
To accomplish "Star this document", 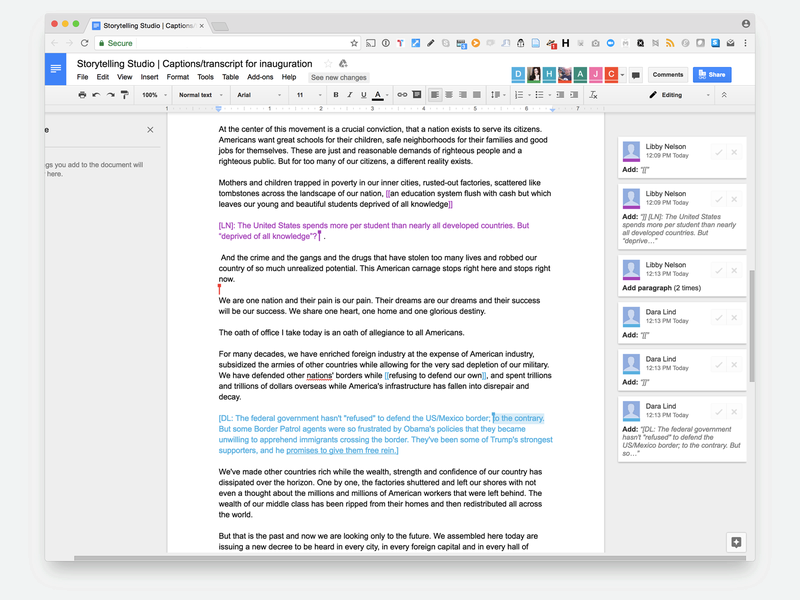I will 328,64.
